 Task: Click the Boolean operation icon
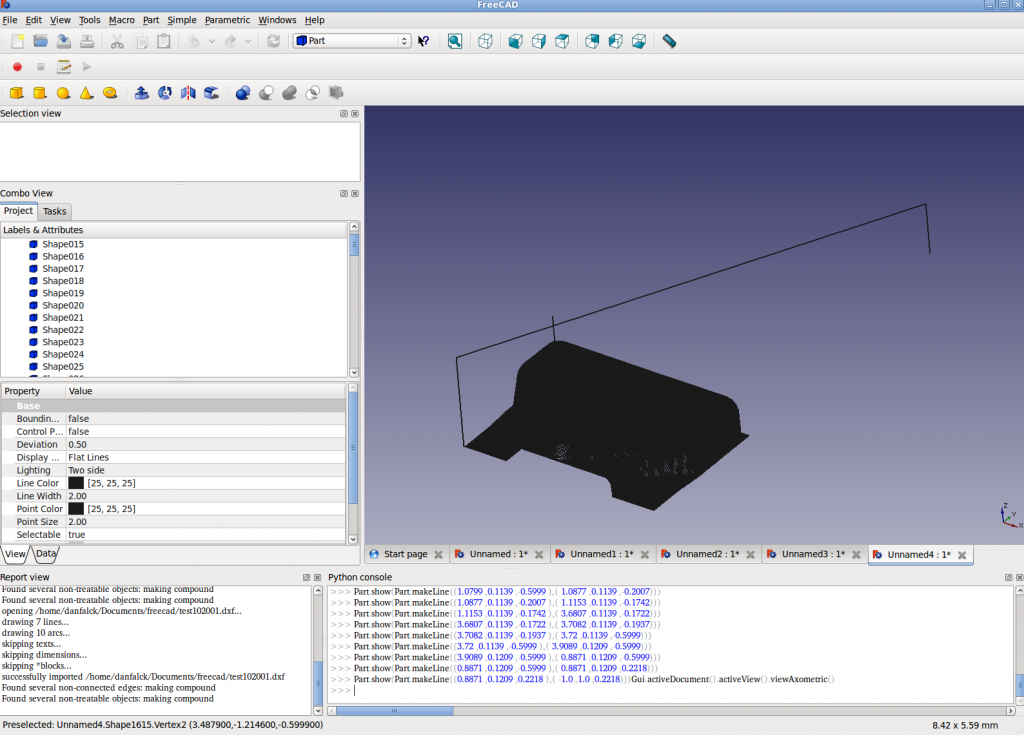click(243, 93)
